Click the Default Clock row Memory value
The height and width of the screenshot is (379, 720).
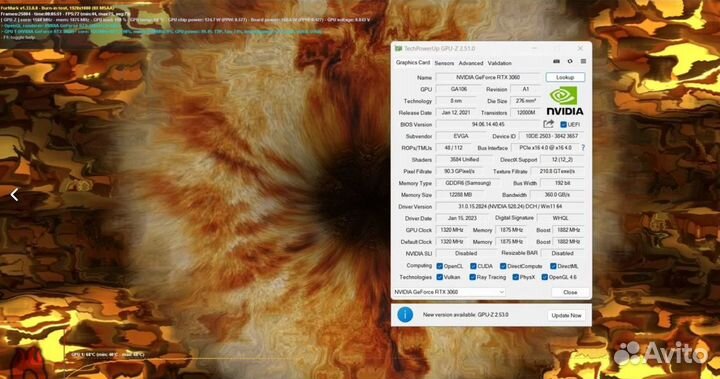click(x=512, y=242)
